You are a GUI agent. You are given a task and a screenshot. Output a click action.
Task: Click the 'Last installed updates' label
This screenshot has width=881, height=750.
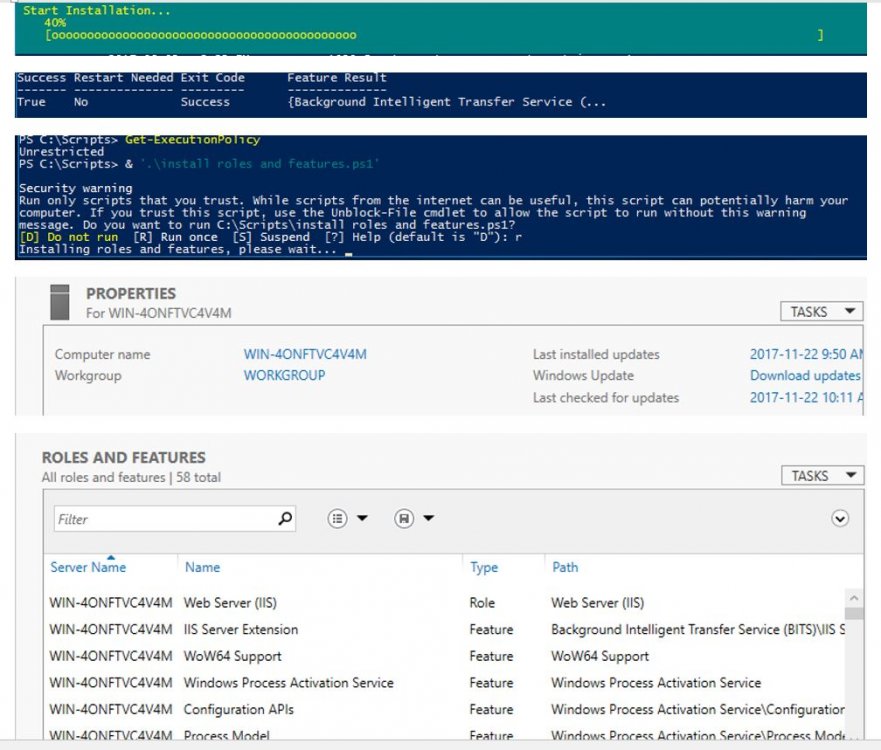click(596, 354)
